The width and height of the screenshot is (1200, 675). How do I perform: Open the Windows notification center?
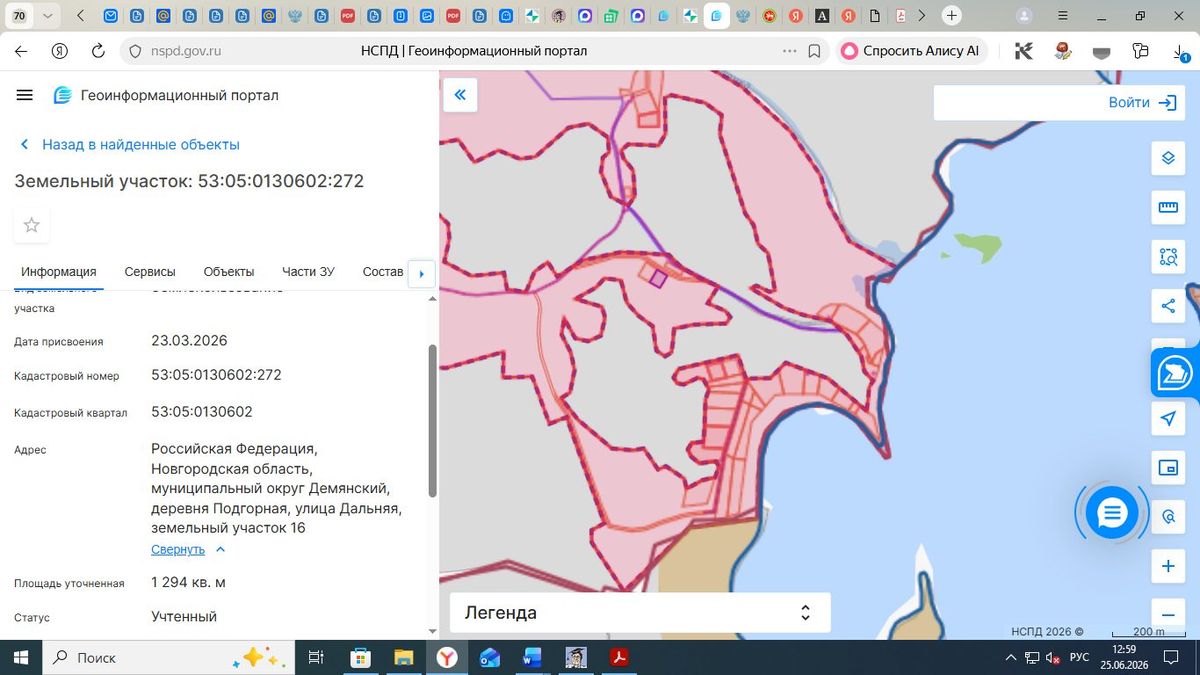tap(1170, 657)
